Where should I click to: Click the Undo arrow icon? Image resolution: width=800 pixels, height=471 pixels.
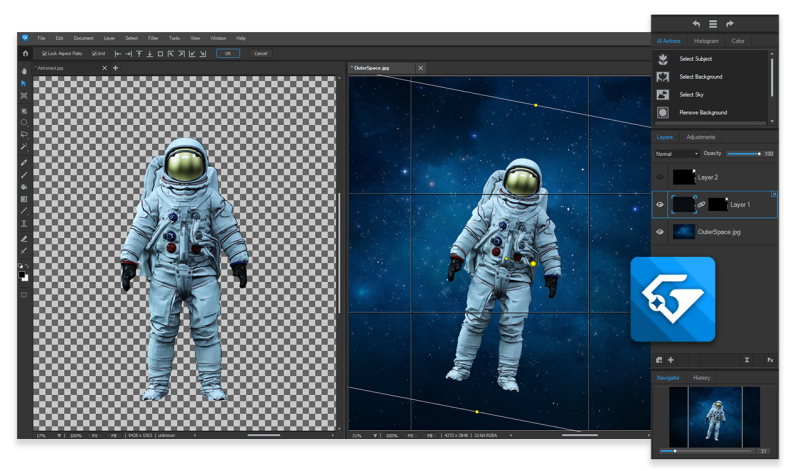tap(696, 24)
